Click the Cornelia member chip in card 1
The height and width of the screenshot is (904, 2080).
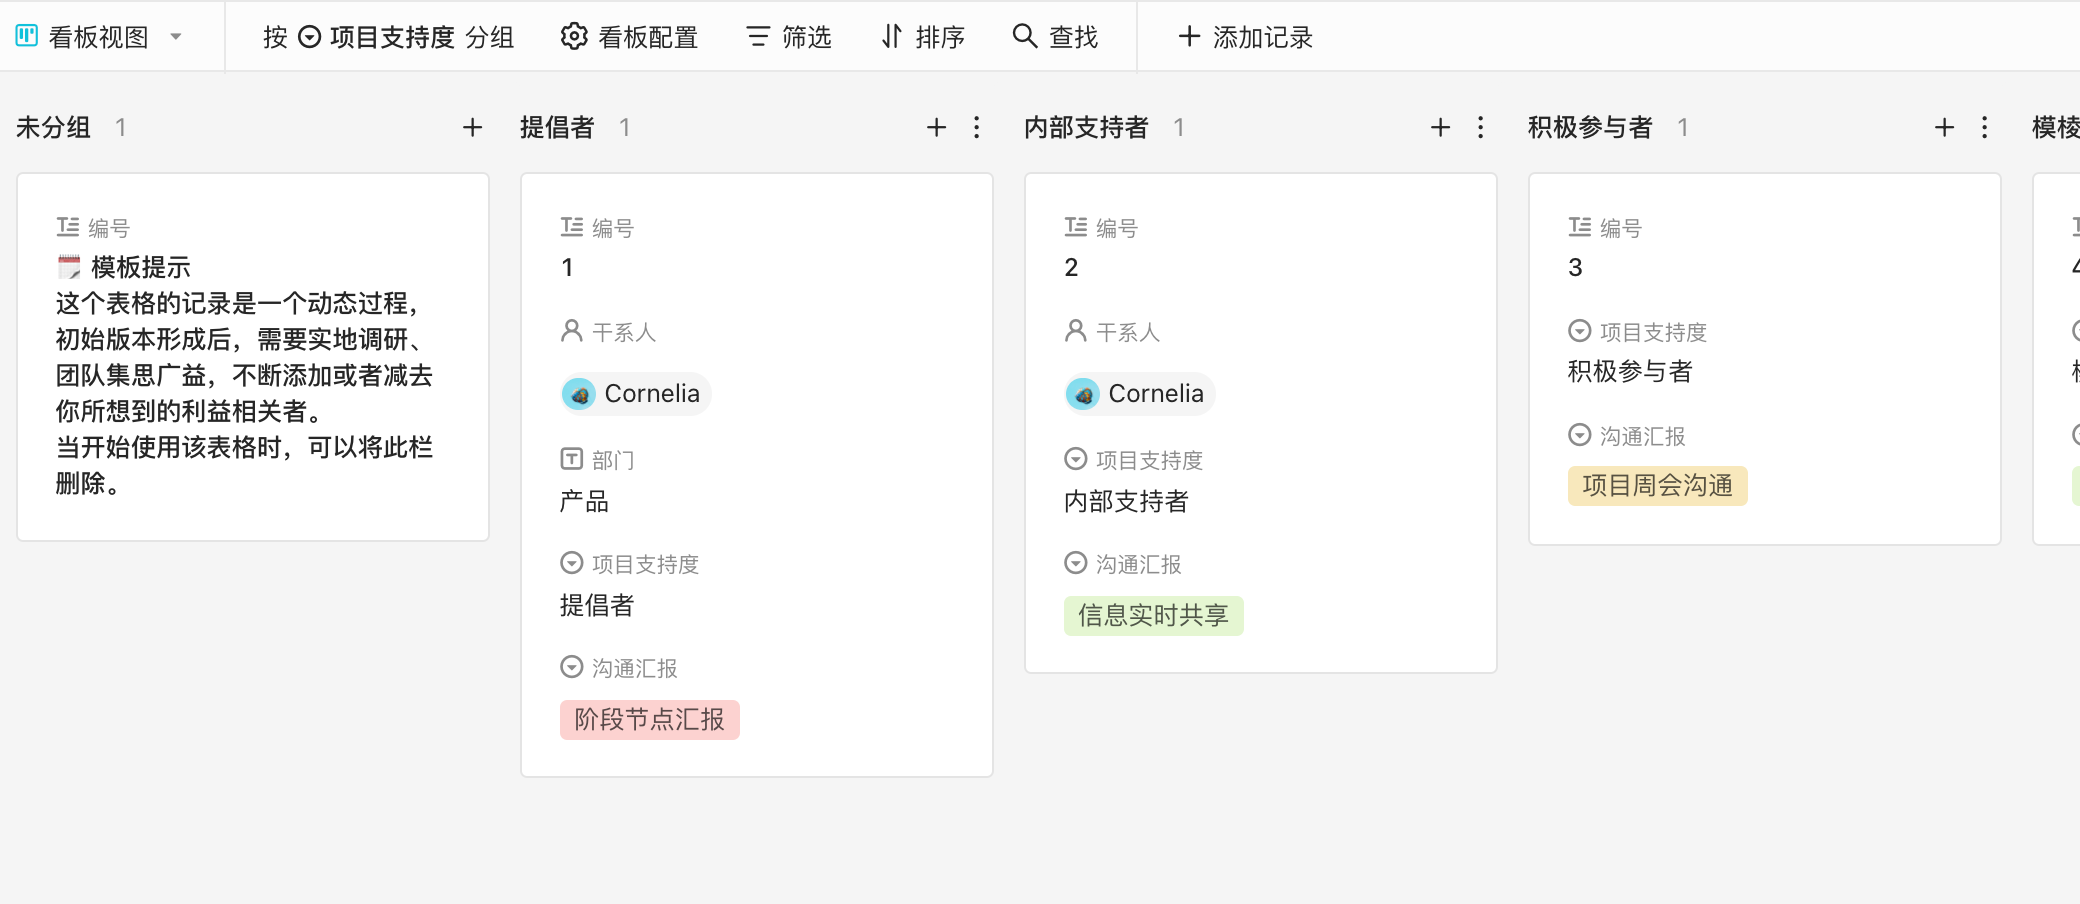tap(636, 394)
